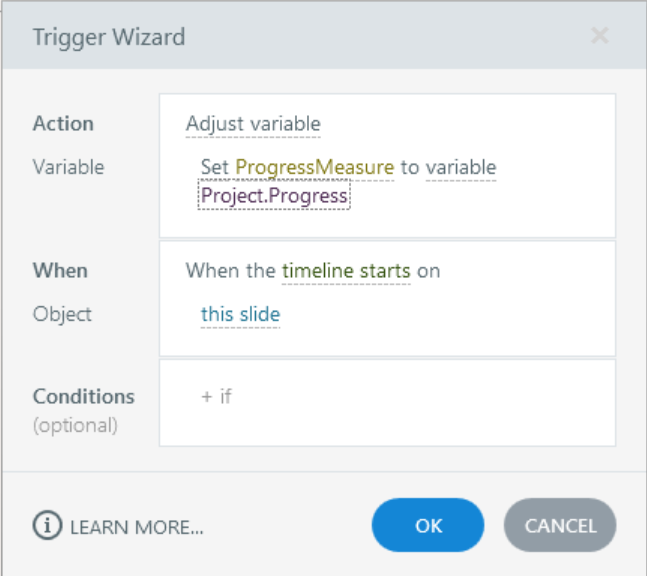Add a condition with '+ if'
The width and height of the screenshot is (647, 576).
216,396
